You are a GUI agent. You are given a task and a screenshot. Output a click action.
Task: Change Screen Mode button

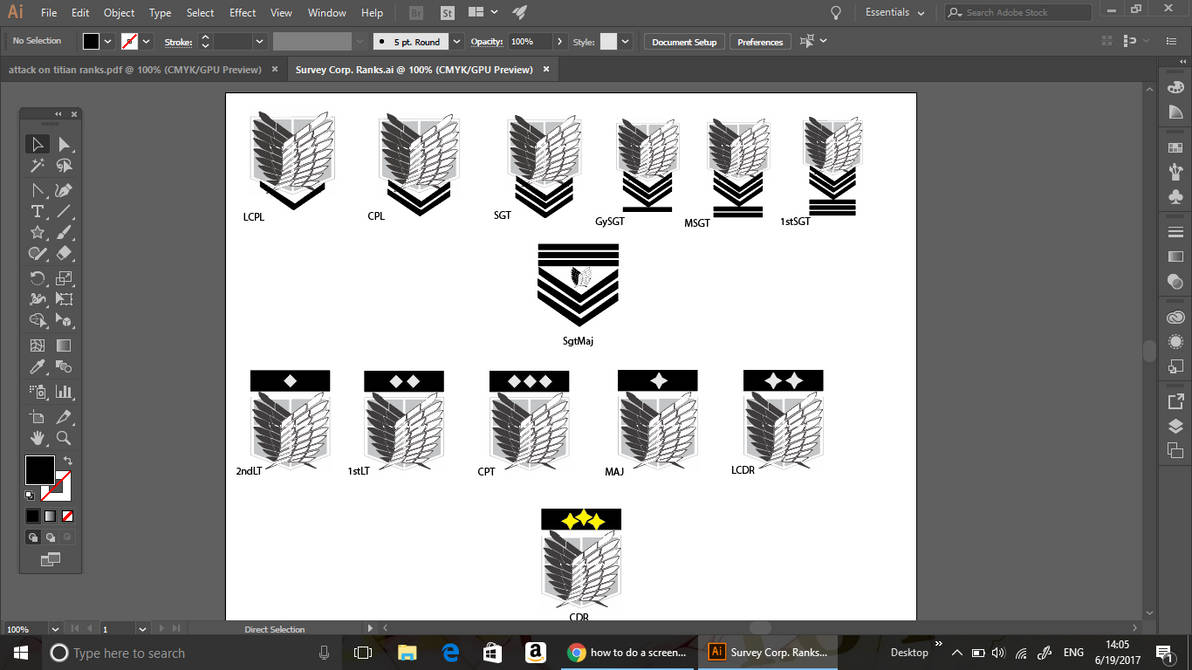click(x=50, y=560)
